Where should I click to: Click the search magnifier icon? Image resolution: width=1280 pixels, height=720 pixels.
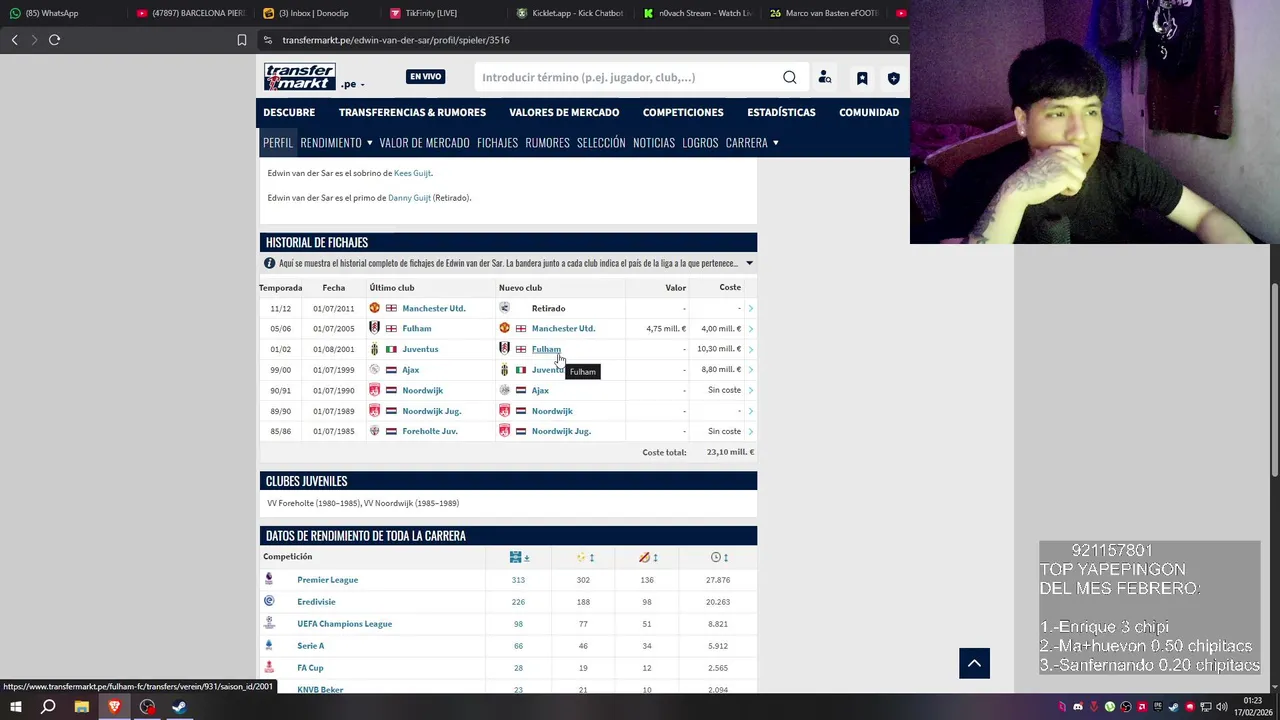[x=790, y=77]
